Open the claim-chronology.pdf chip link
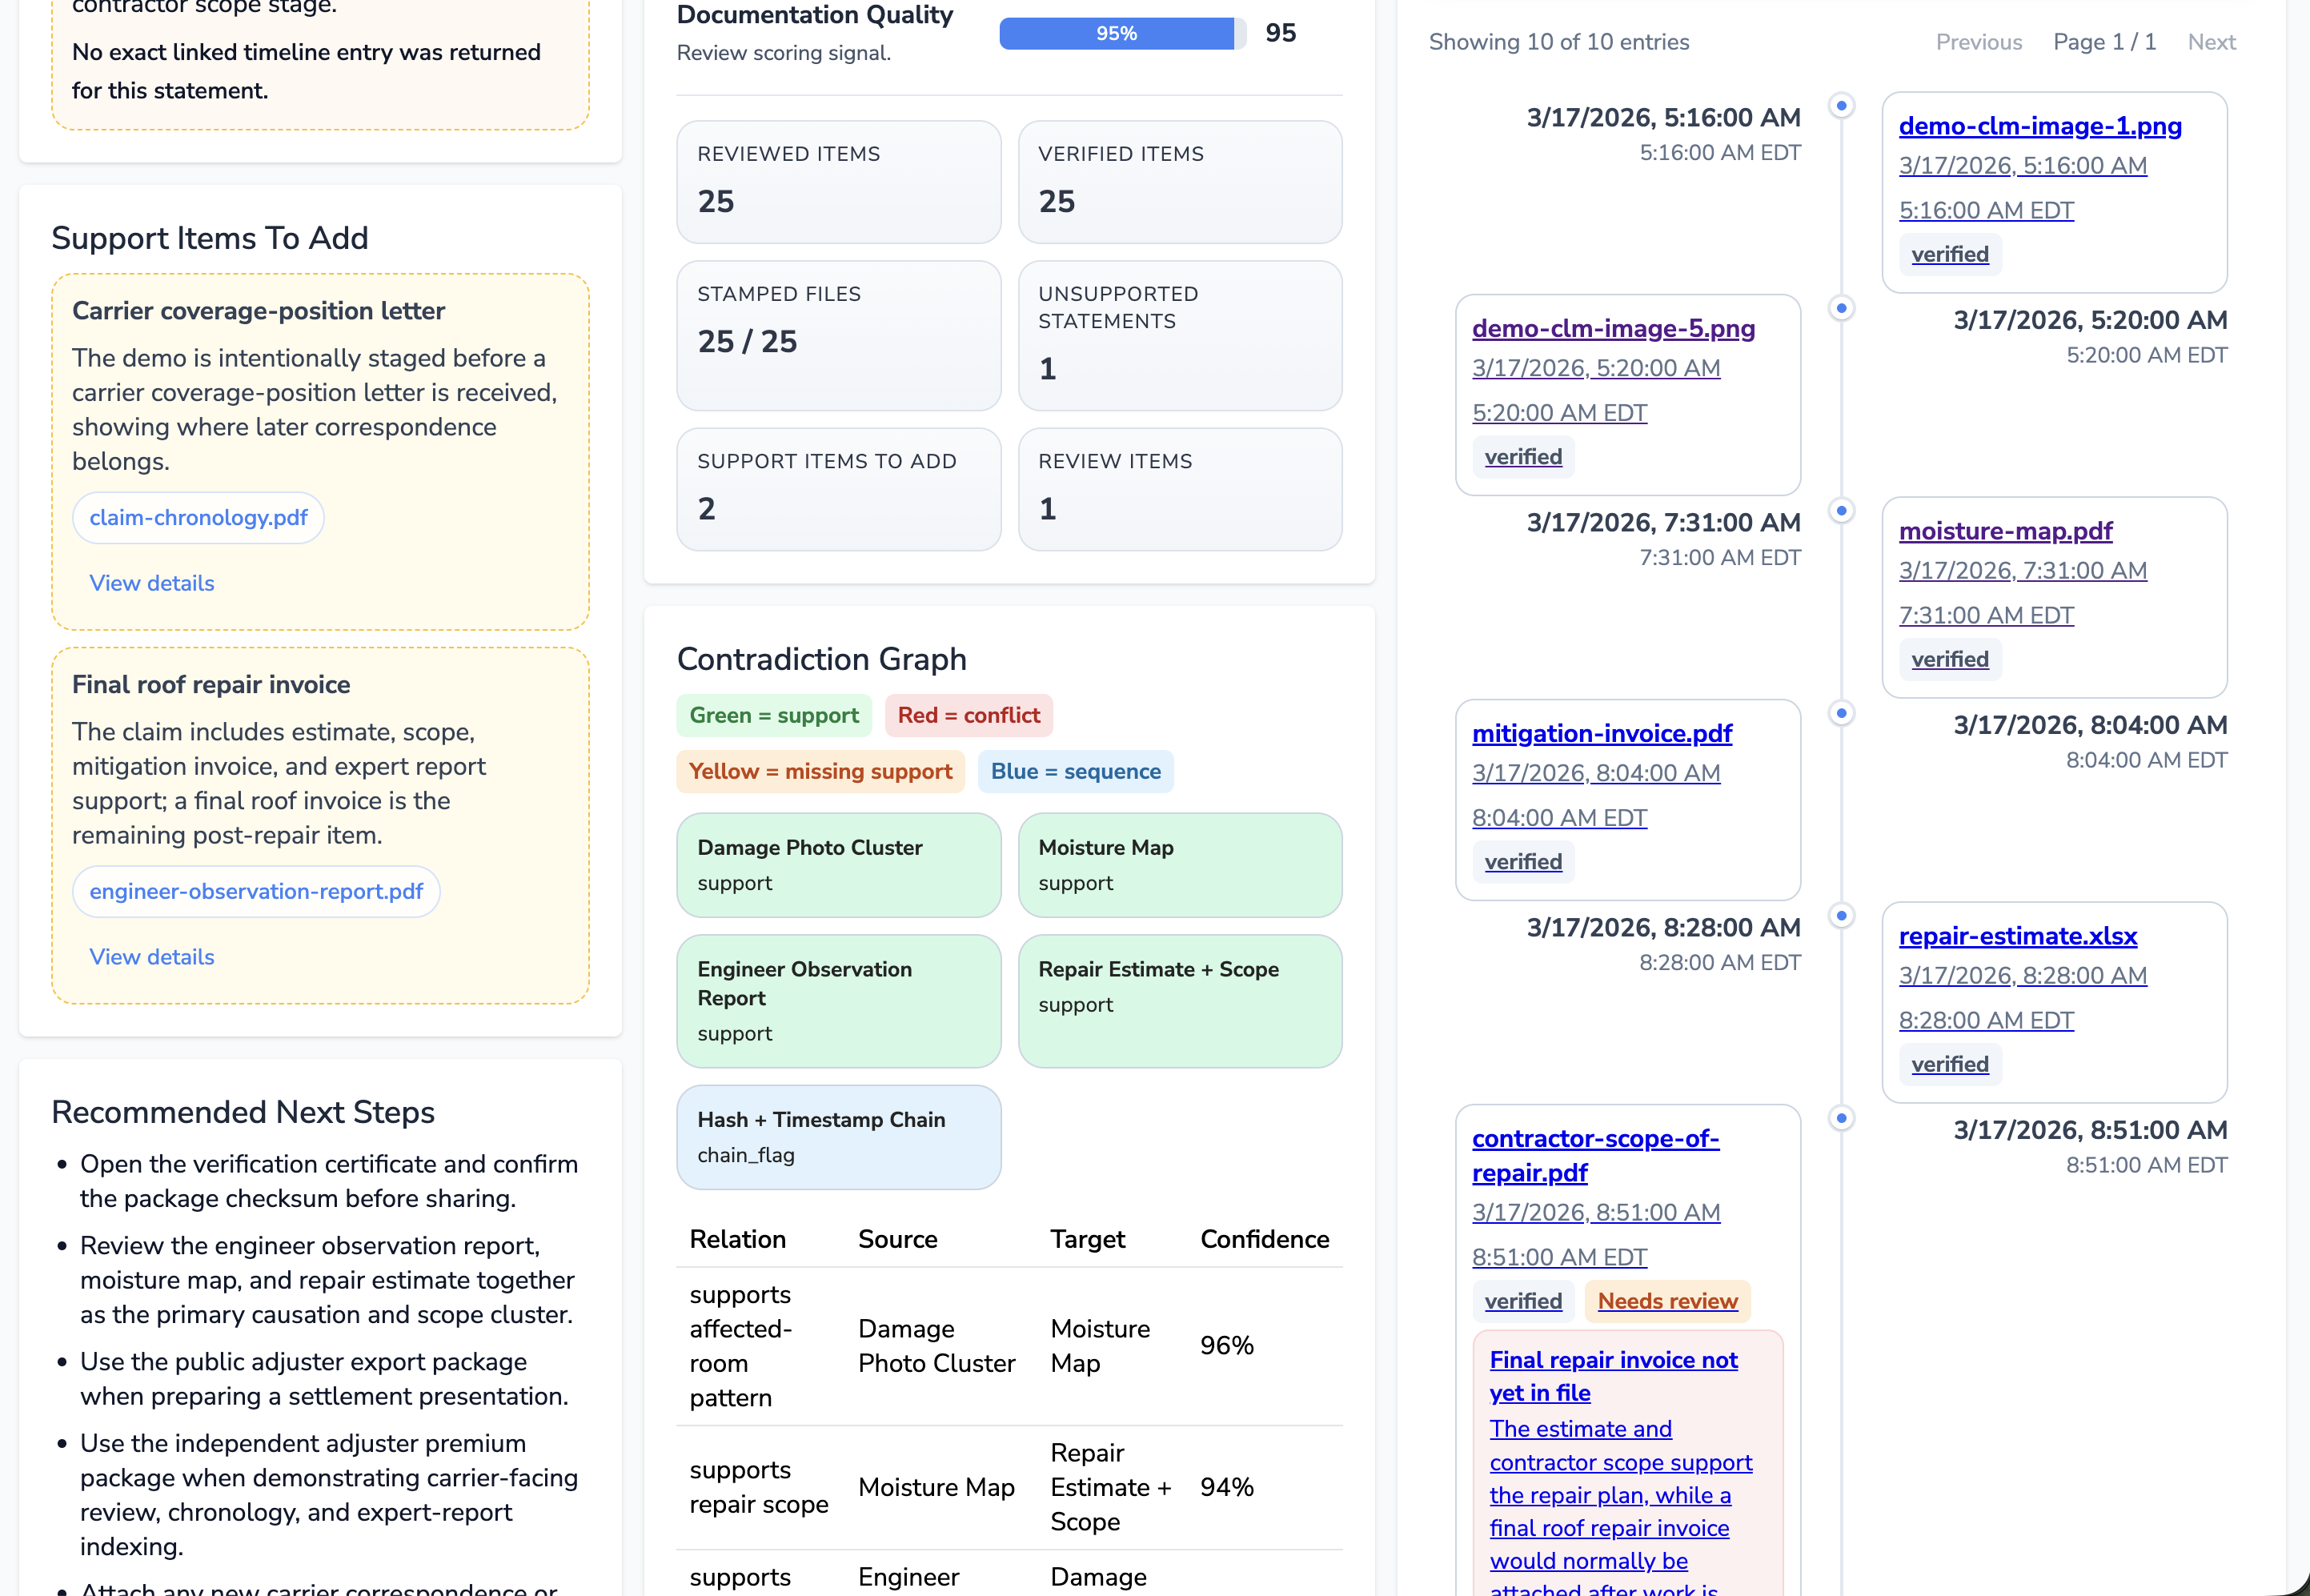2310x1596 pixels. [198, 518]
